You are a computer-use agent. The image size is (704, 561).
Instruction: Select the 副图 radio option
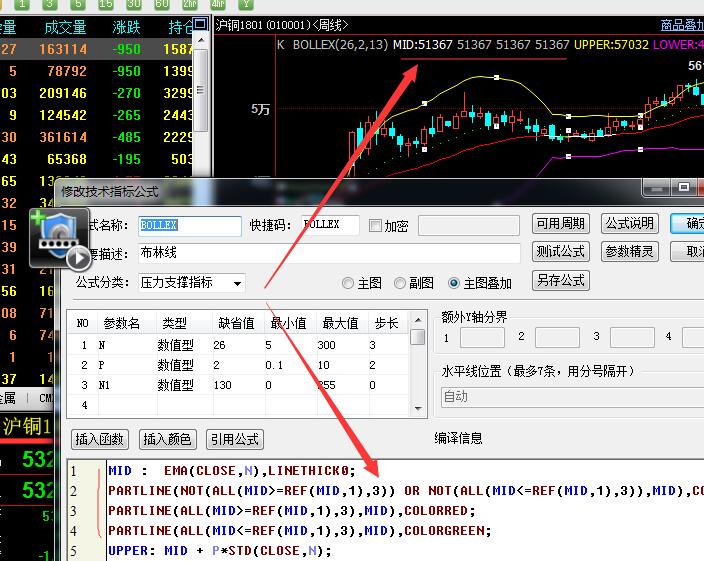[400, 283]
